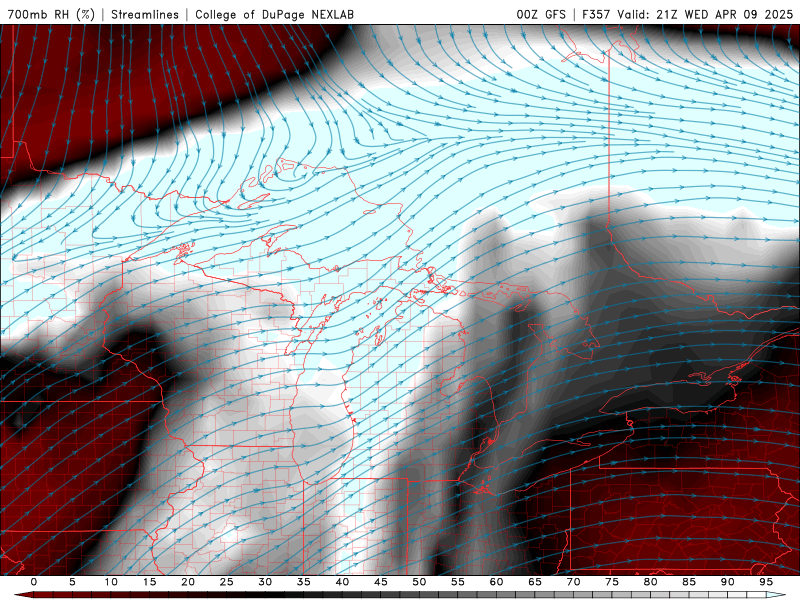
Task: Click the colorbar label "25"
Action: tap(227, 582)
